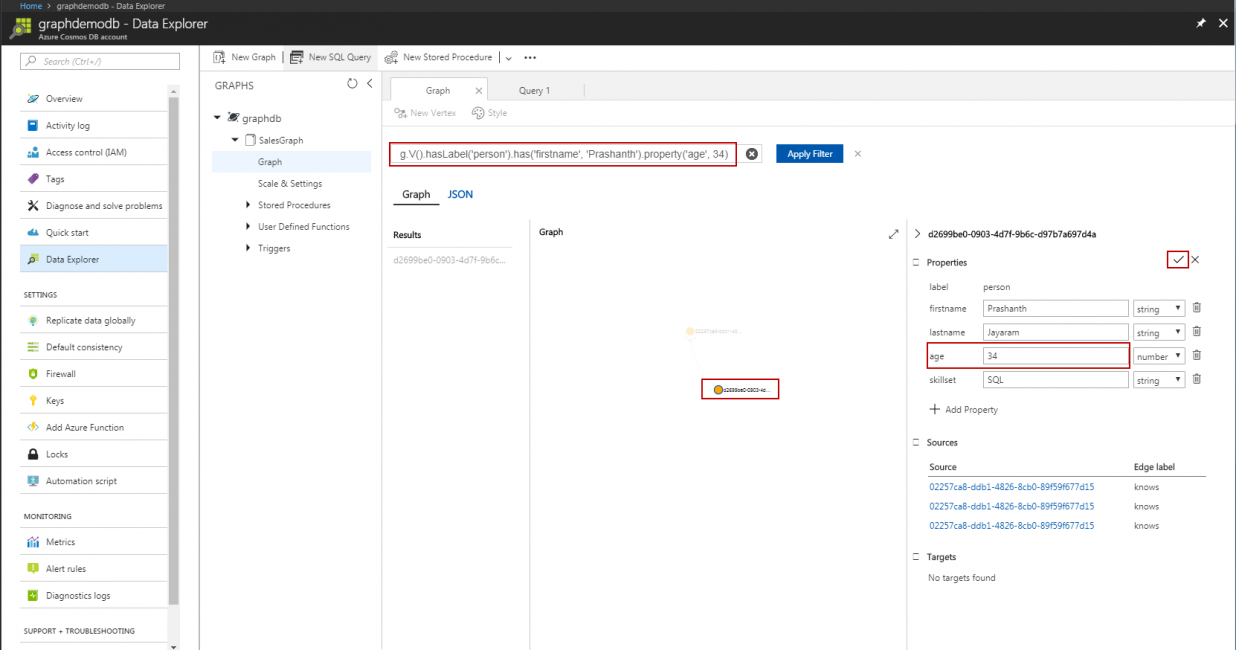The height and width of the screenshot is (650, 1236).
Task: Edit the firstname value field
Action: [1056, 309]
